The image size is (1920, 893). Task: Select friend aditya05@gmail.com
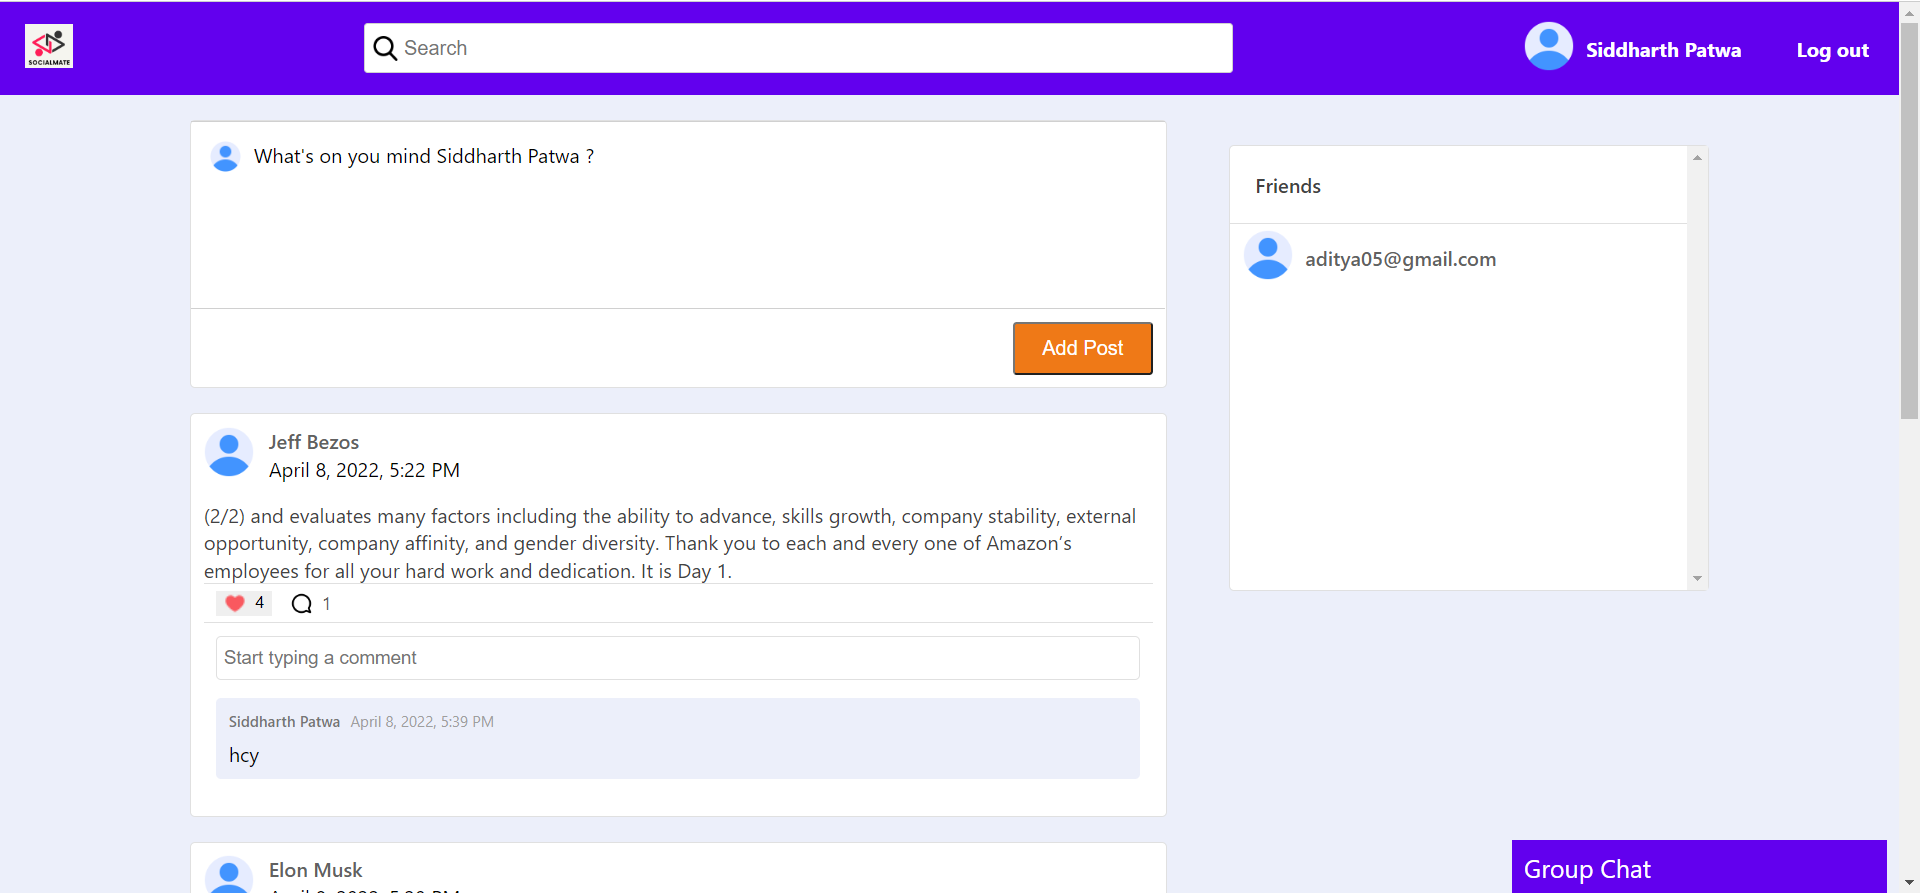coord(1400,259)
